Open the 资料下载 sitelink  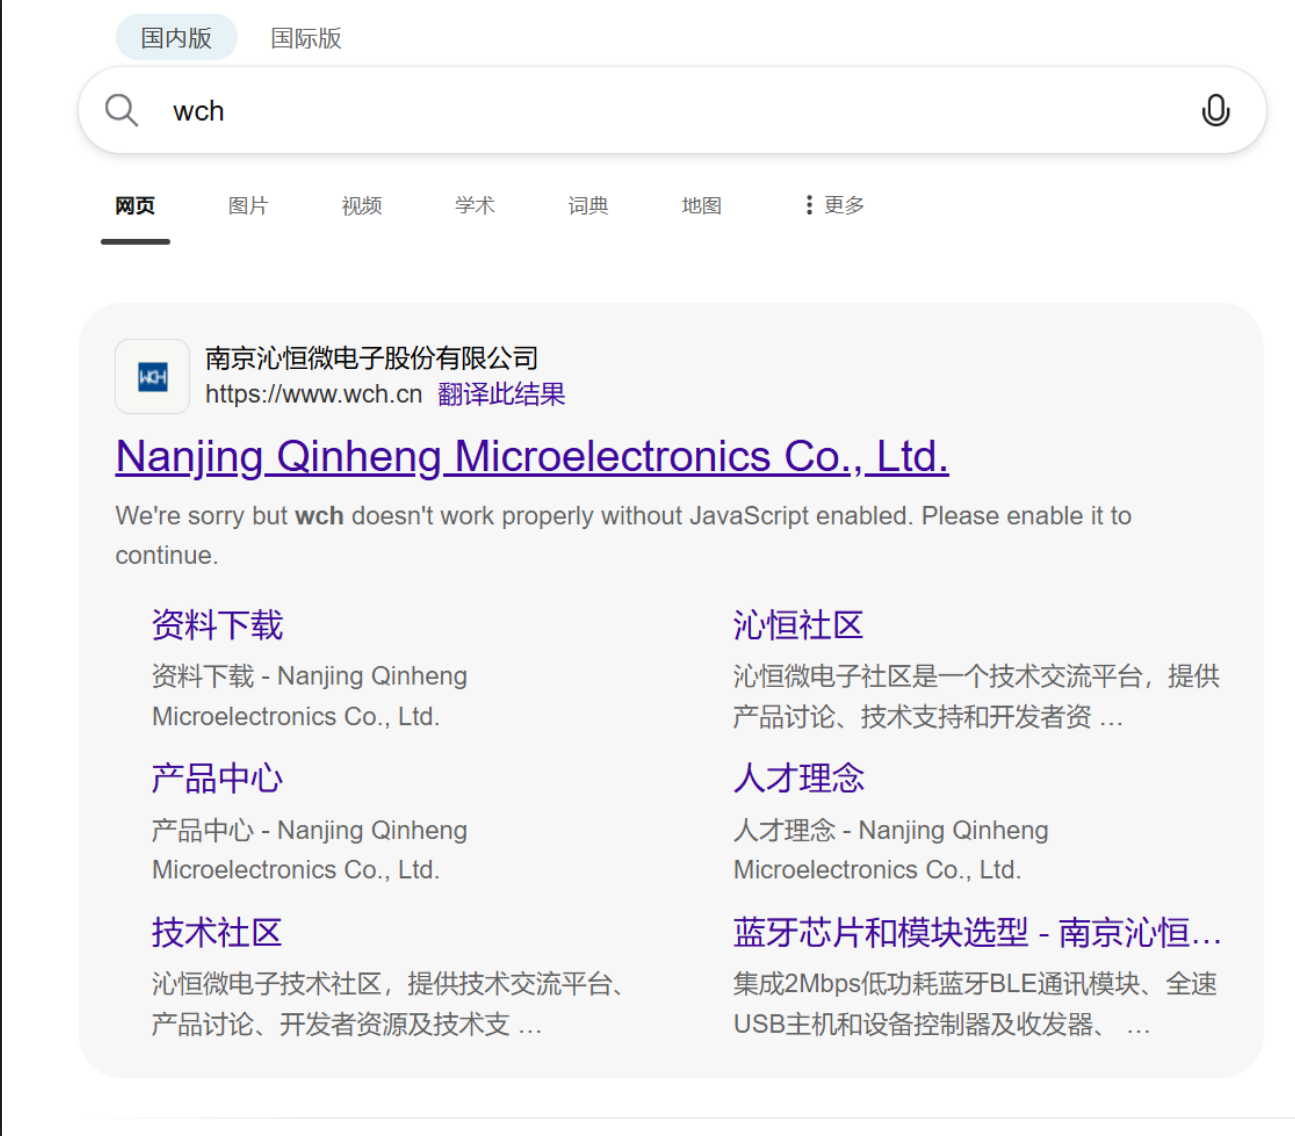(x=217, y=625)
